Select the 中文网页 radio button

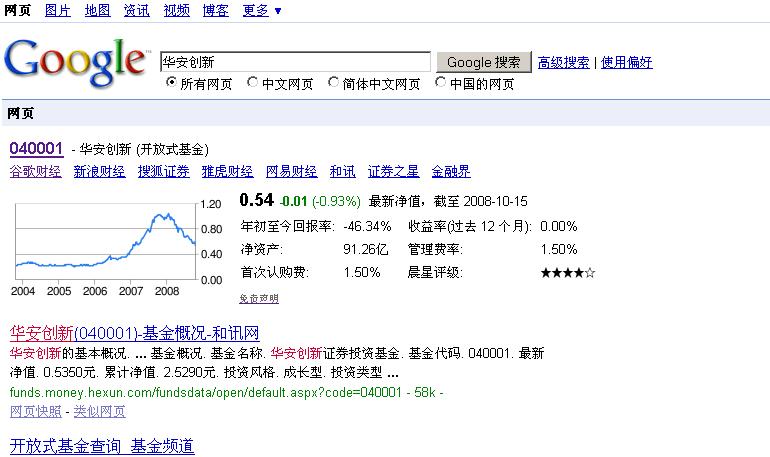[x=252, y=82]
